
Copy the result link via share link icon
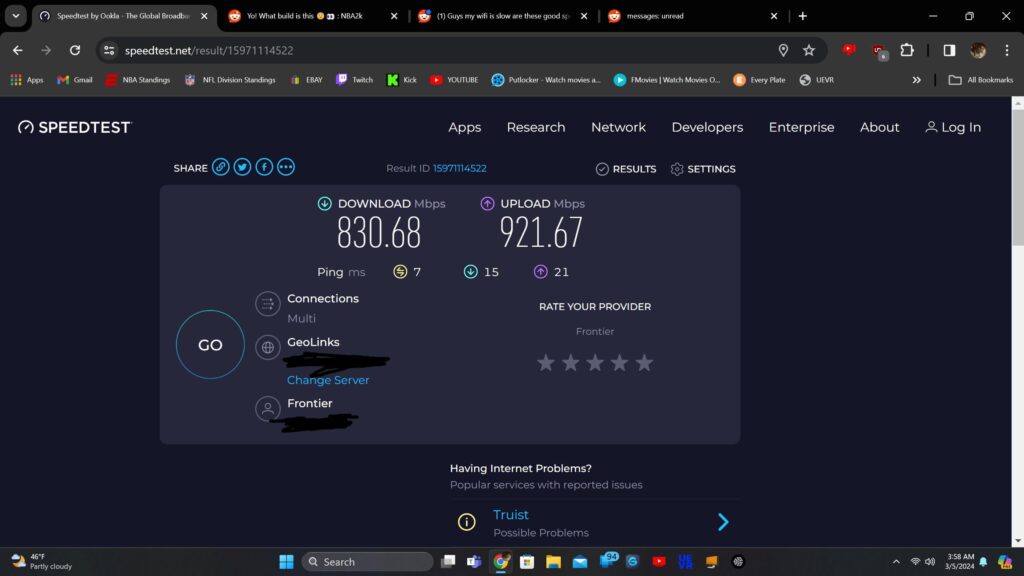(221, 167)
